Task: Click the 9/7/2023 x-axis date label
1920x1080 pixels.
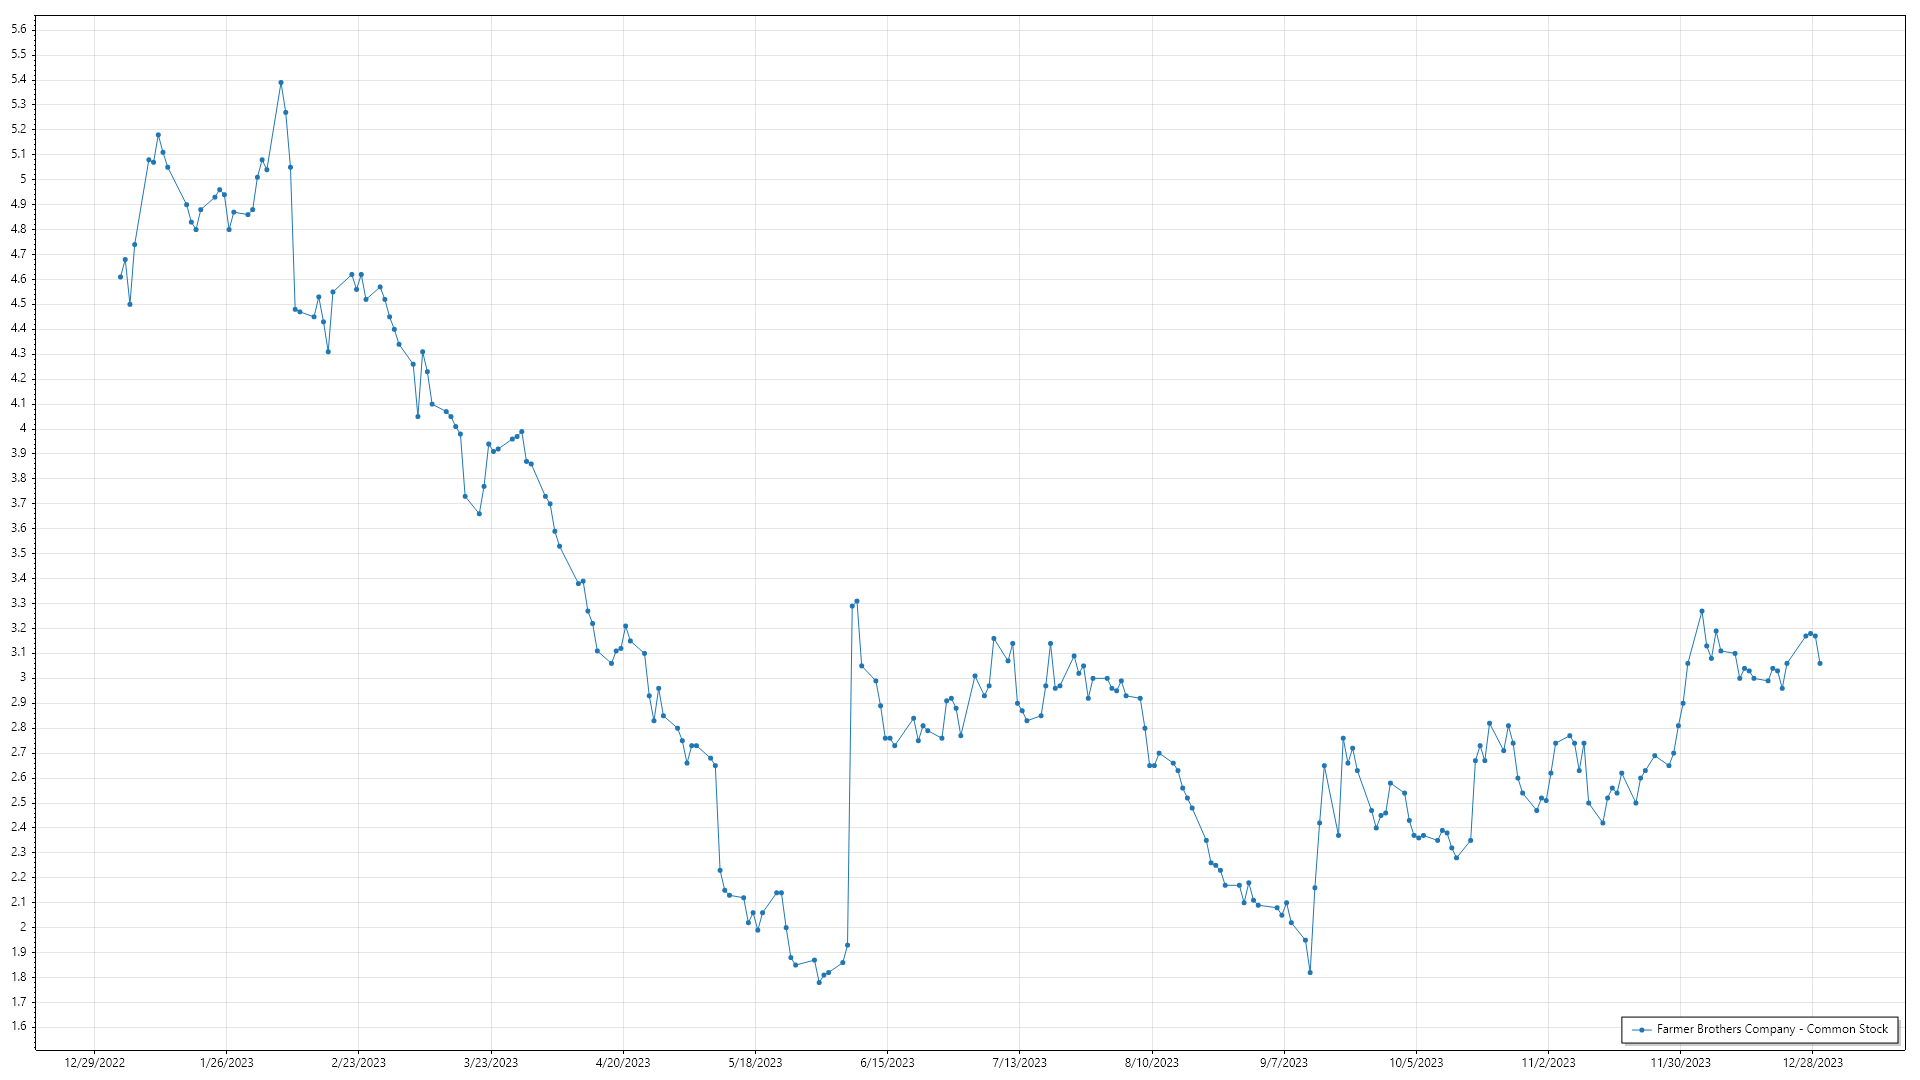Action: click(x=1284, y=1063)
